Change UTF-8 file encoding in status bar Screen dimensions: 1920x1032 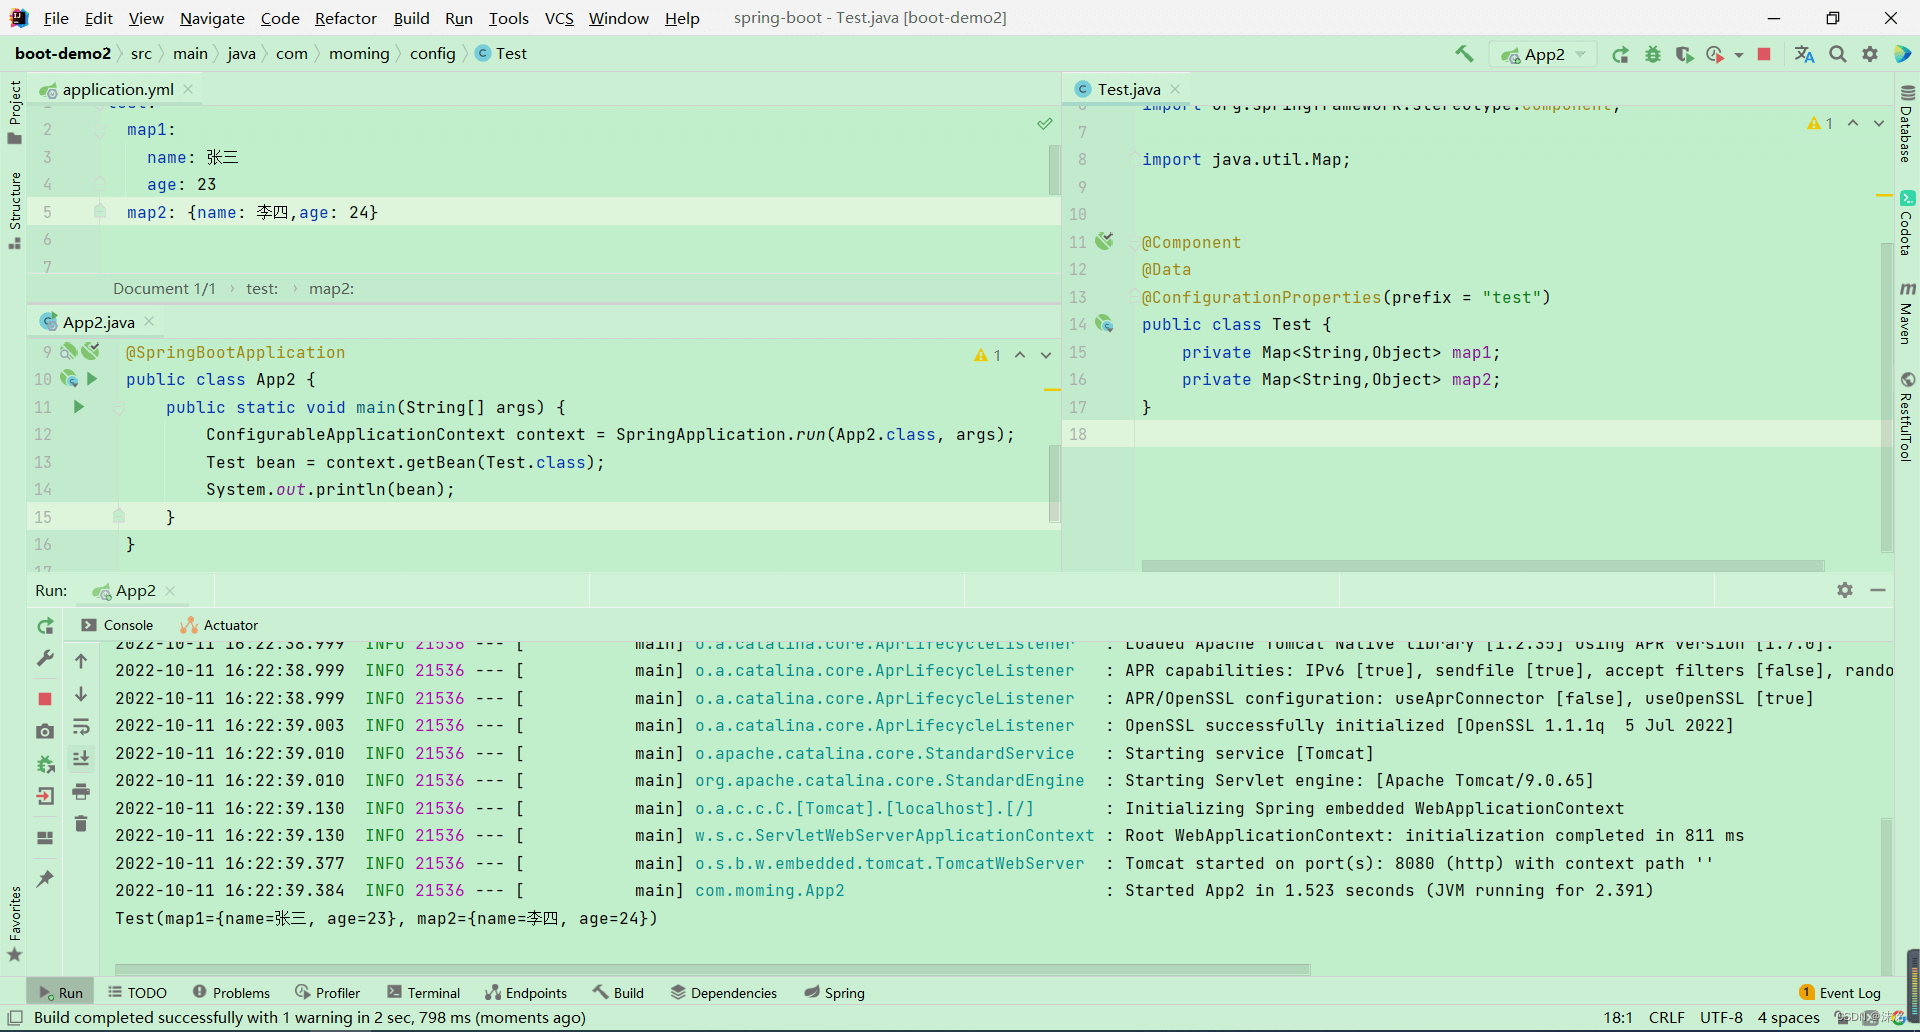tap(1721, 1018)
